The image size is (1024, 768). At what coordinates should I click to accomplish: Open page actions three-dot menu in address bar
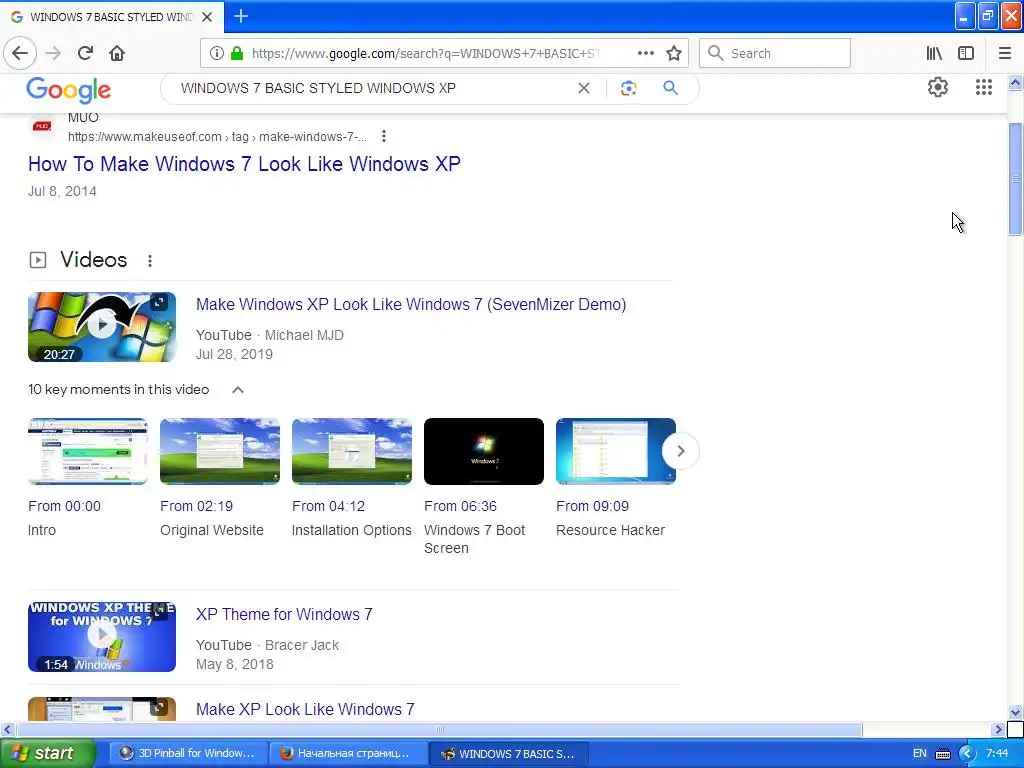coord(645,54)
